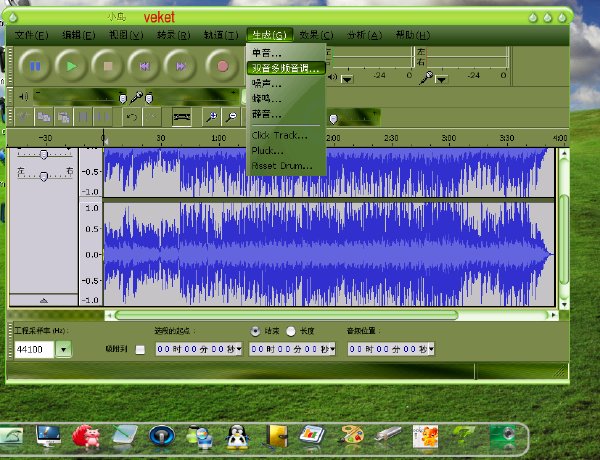Click the grayed-out Redo toolbar icon

152,117
